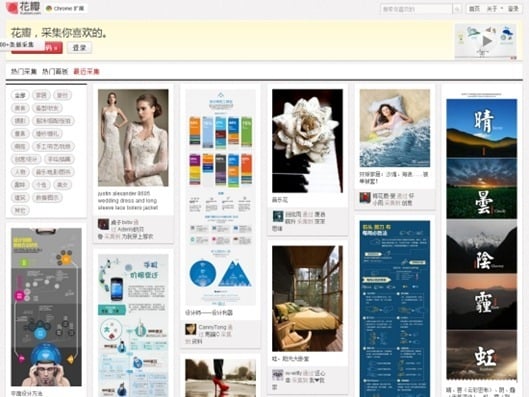Click the wedding dress pin's user avatar
Screen dimensions: 529x397
pos(103,224)
